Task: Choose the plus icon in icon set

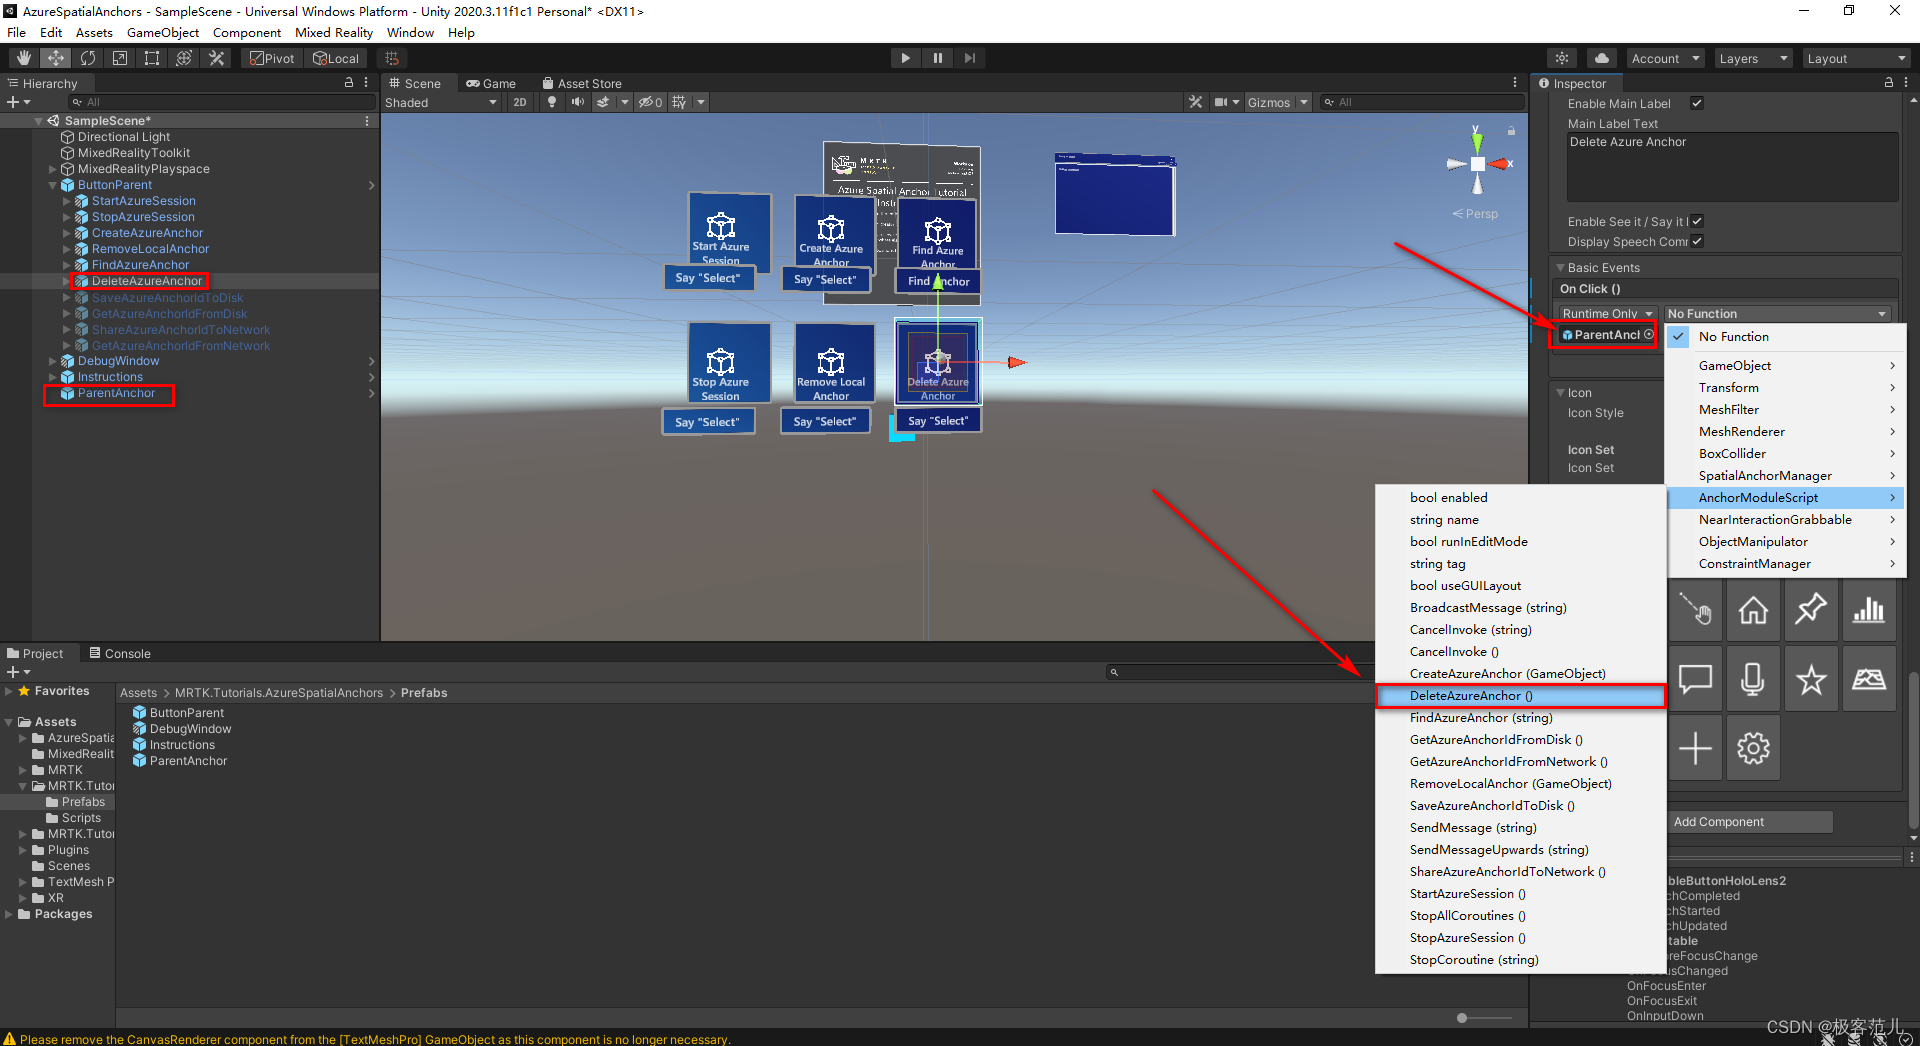Action: click(x=1695, y=748)
